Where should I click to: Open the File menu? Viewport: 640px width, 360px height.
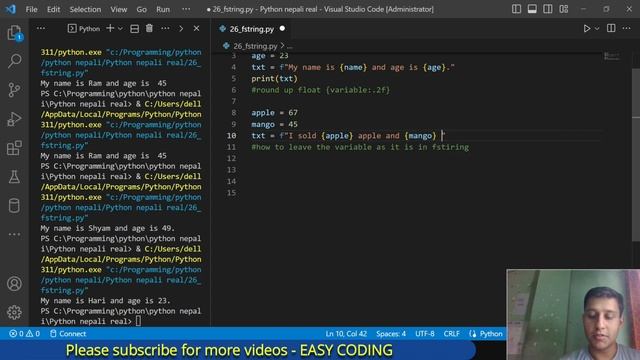click(31, 9)
